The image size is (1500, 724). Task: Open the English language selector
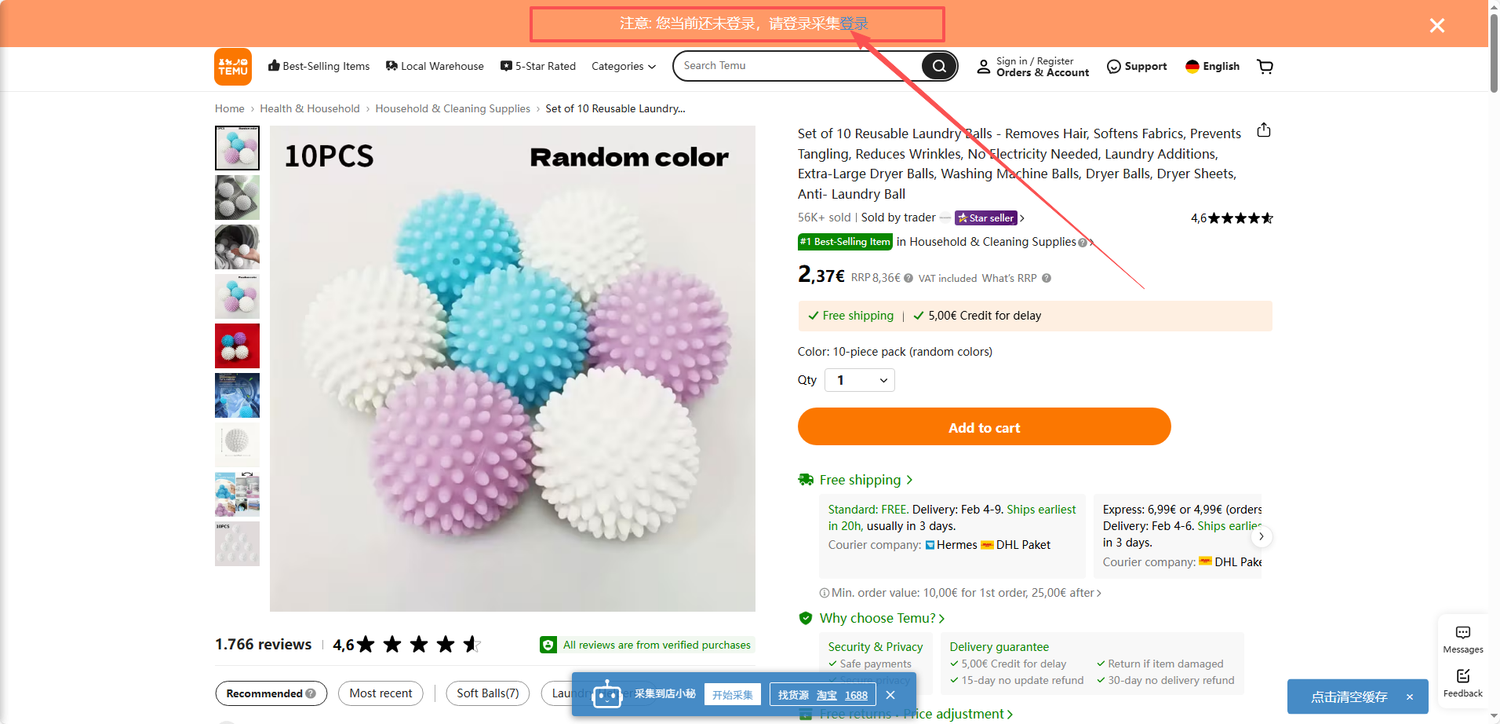1212,67
